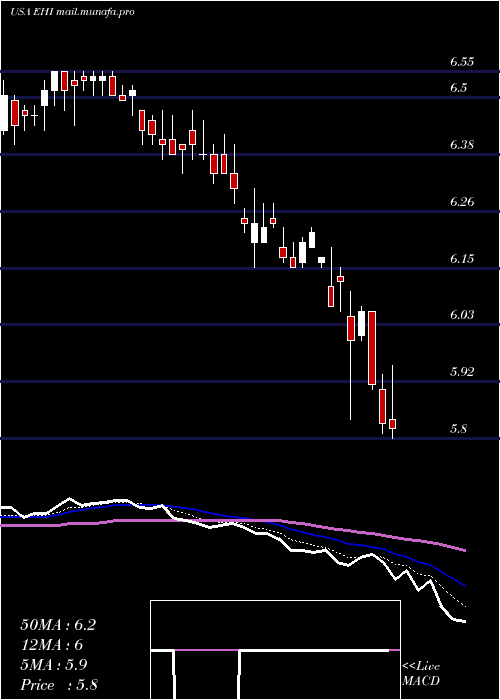Screen dimensions: 500x700
Task: Click the 5.8 price axis label
Action: 458,429
